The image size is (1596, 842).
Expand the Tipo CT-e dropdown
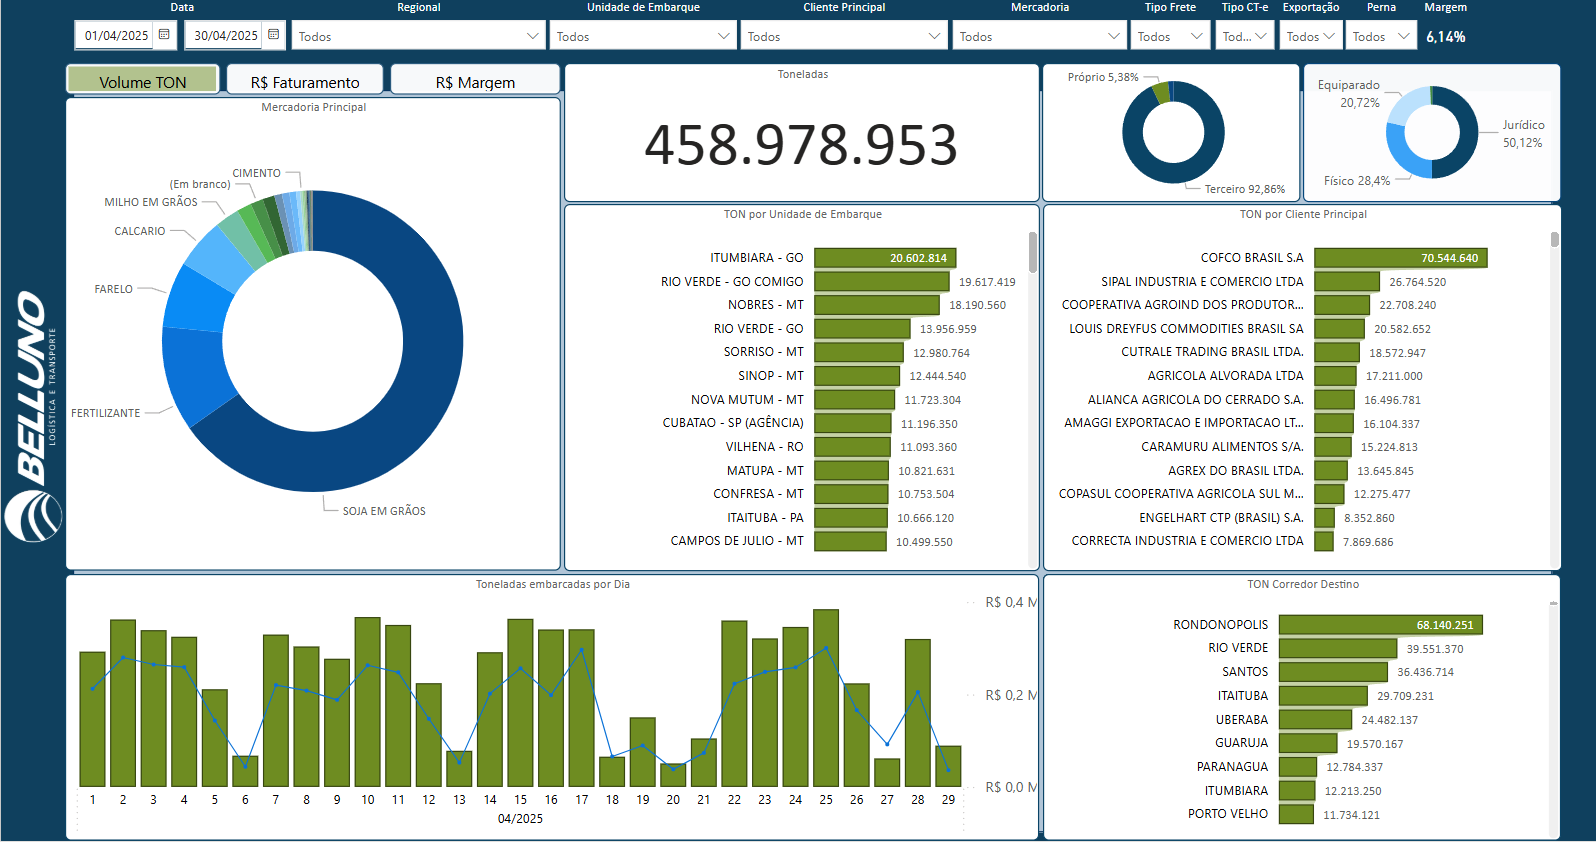(x=1244, y=36)
